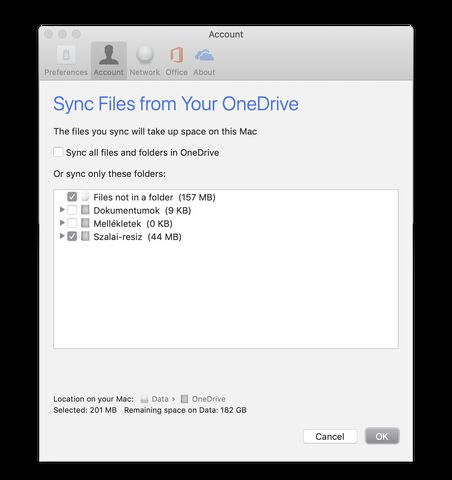The height and width of the screenshot is (480, 452).
Task: Switch to the About tab label
Action: [x=204, y=72]
